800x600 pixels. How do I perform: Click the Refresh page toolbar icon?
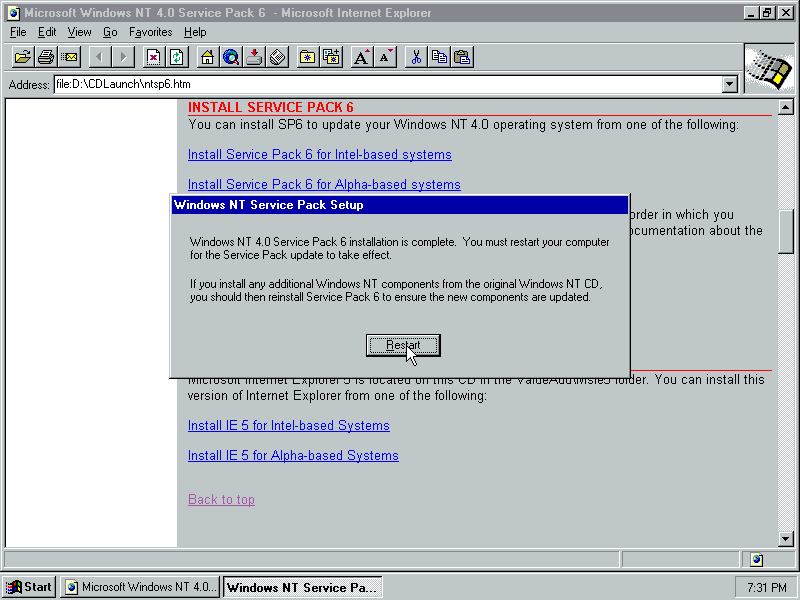click(x=177, y=57)
